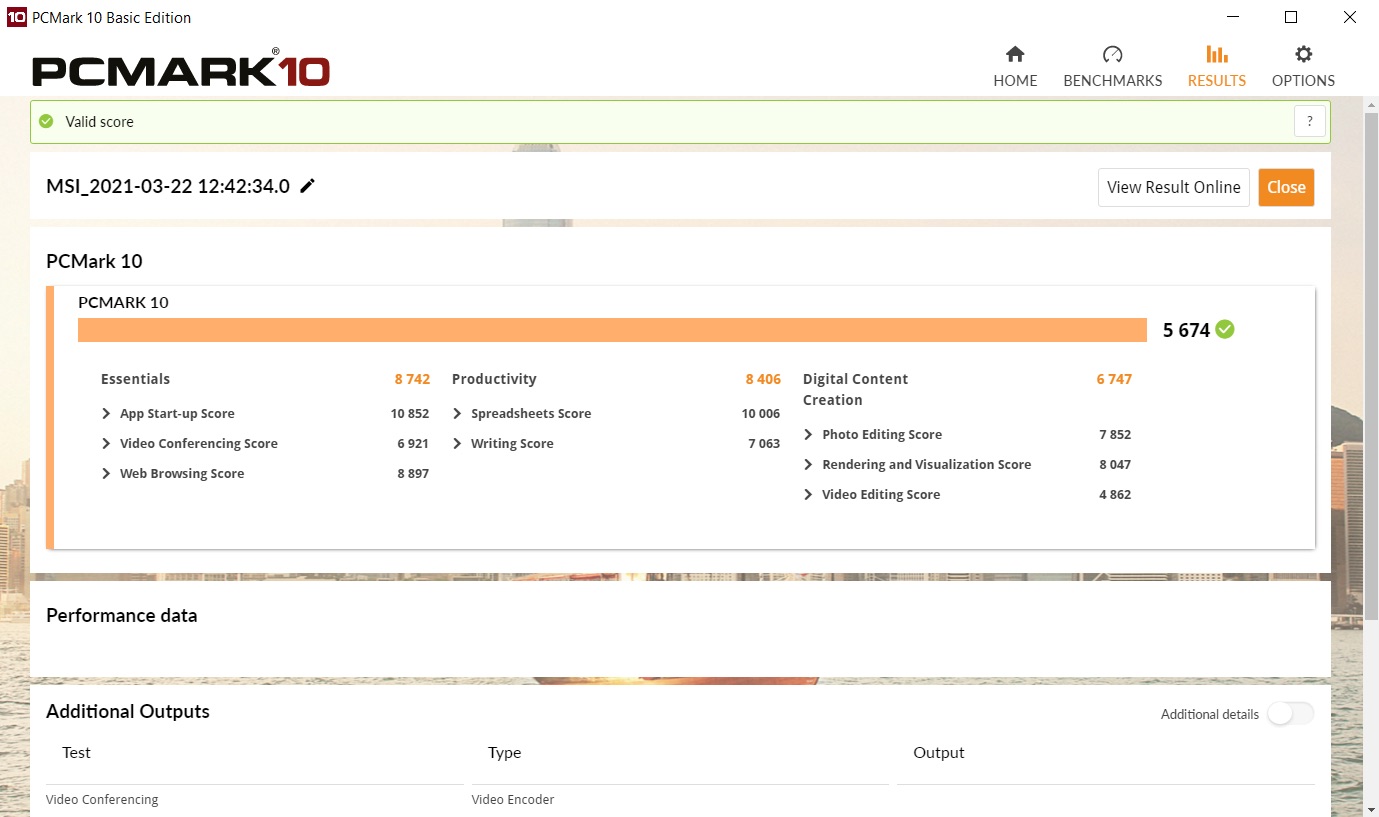
Task: Click the Video Editing score value 4 862
Action: (1115, 494)
